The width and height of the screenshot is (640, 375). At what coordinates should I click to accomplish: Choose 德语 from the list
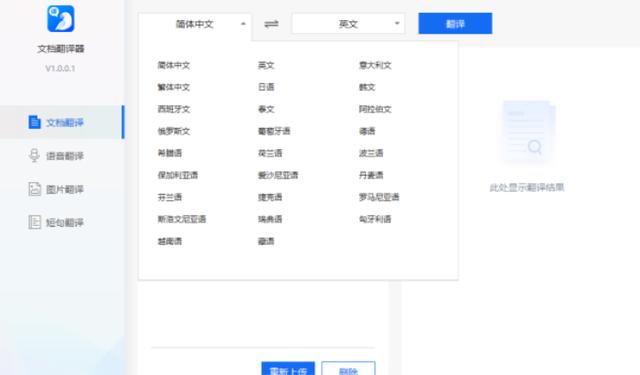(367, 131)
